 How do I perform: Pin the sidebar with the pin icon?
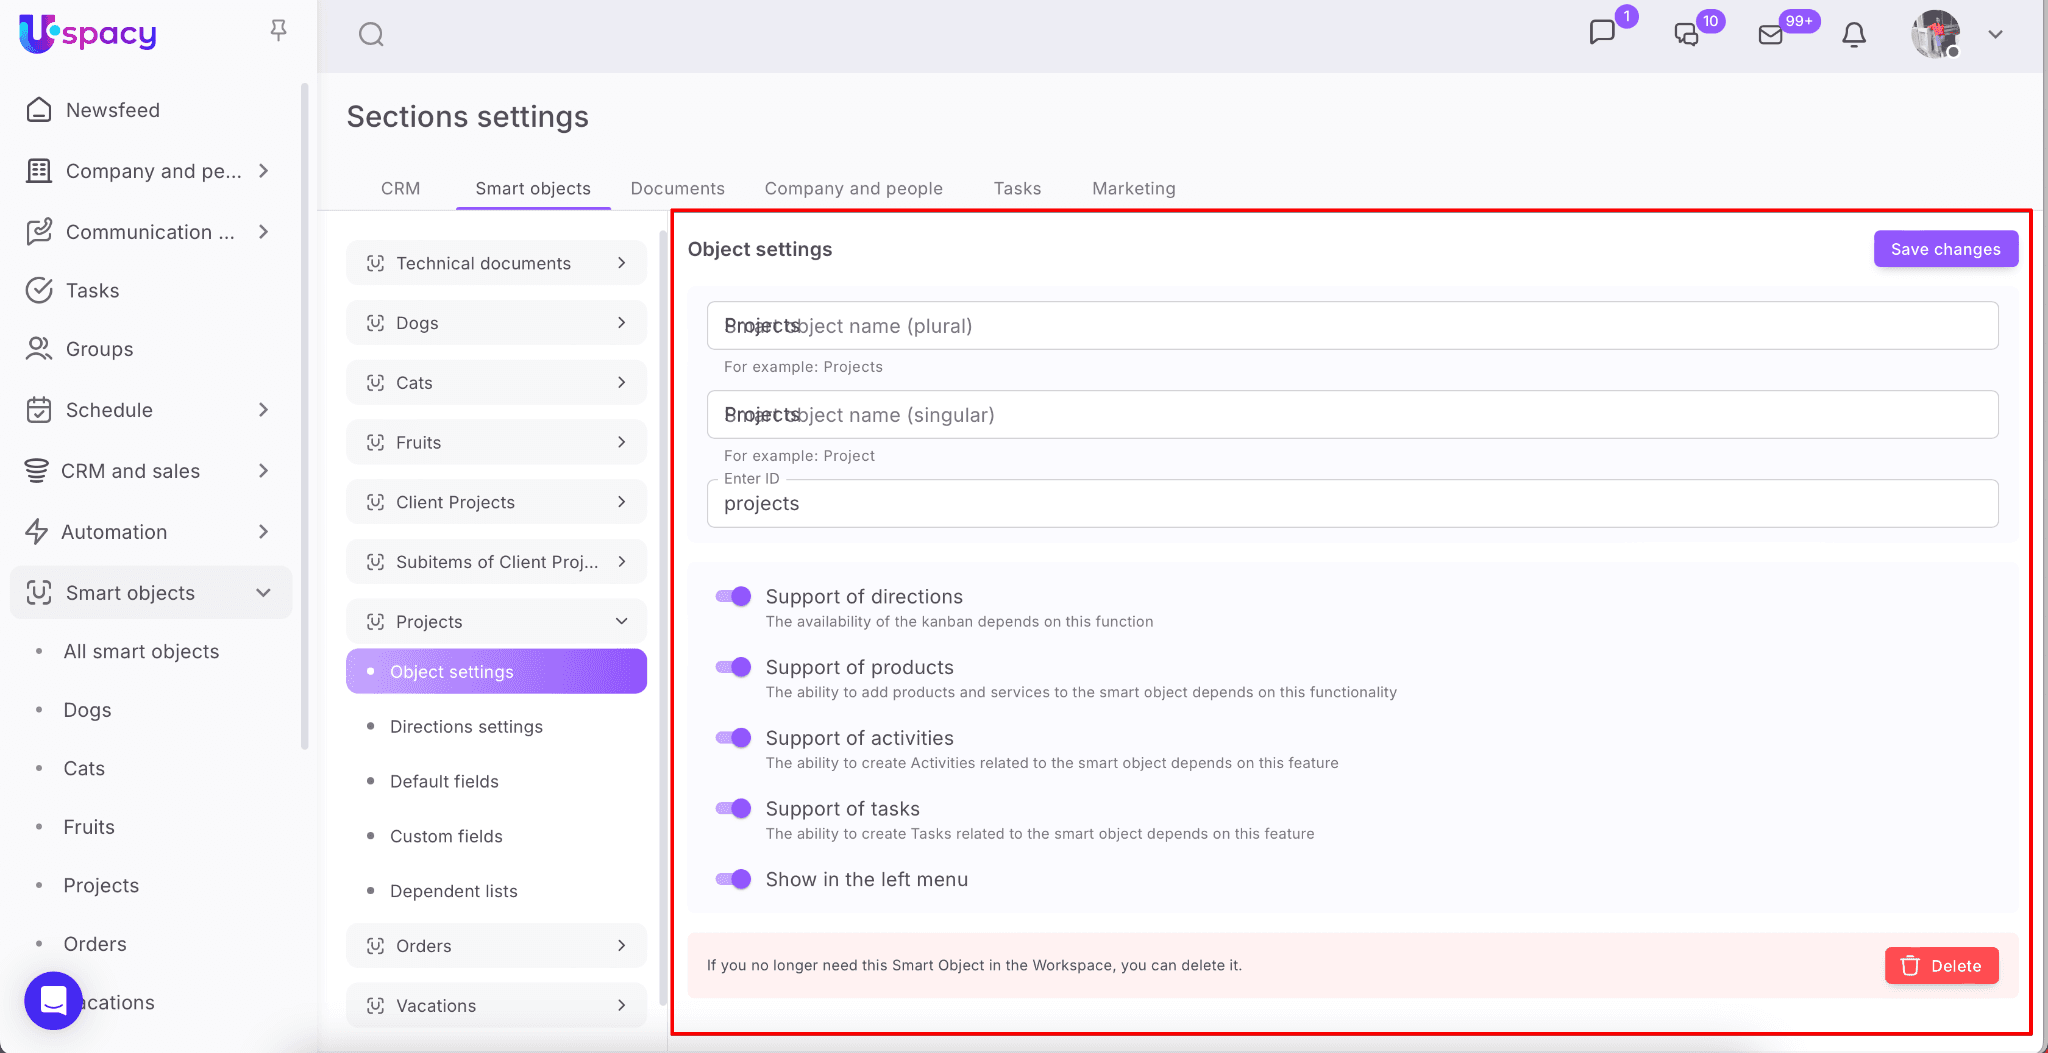[279, 31]
